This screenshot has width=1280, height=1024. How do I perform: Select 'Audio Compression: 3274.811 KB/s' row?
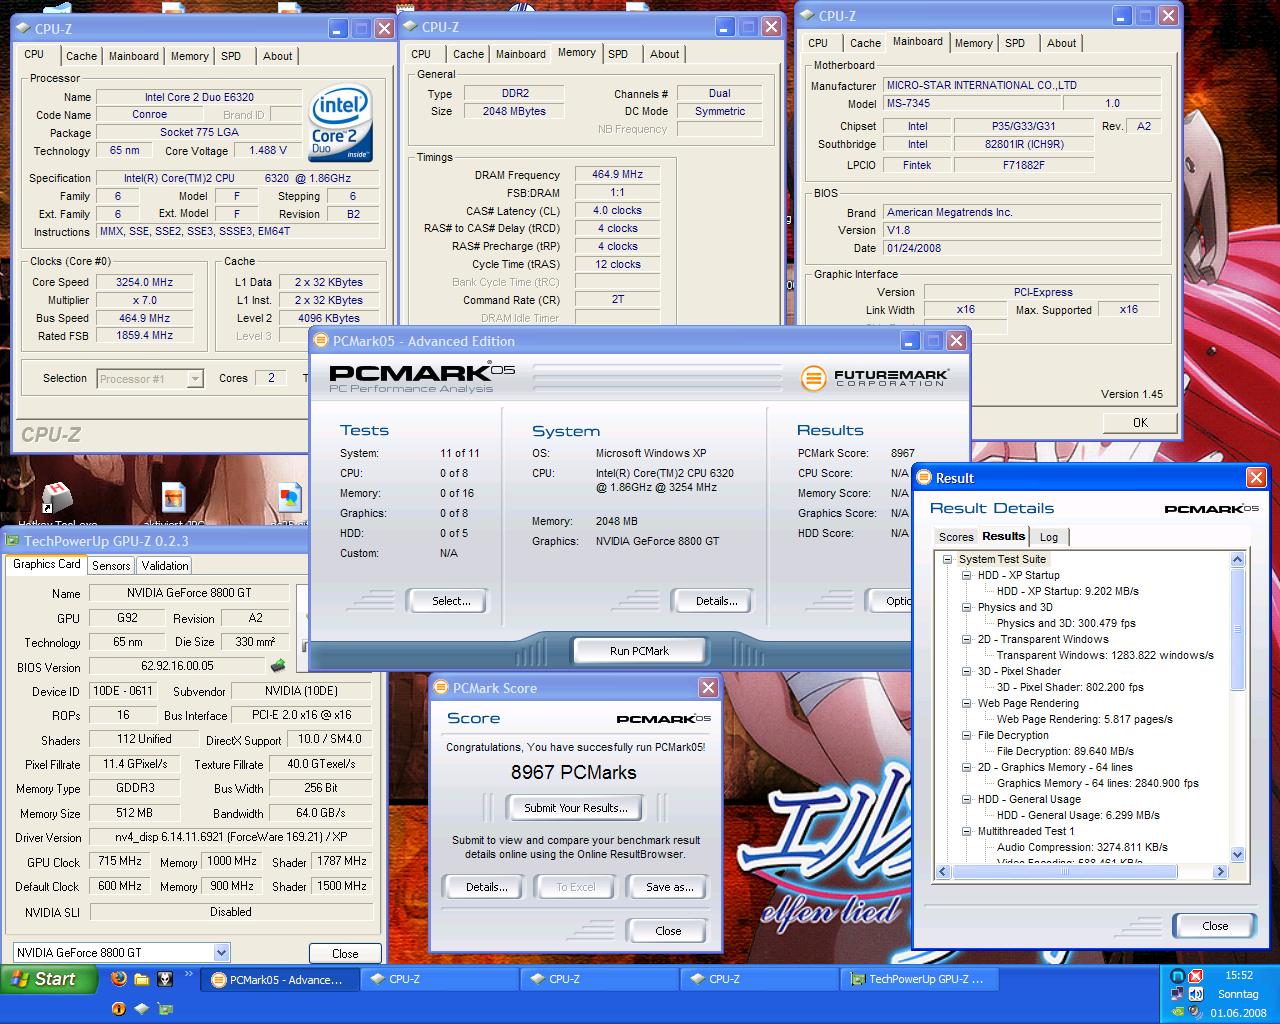coord(1082,847)
